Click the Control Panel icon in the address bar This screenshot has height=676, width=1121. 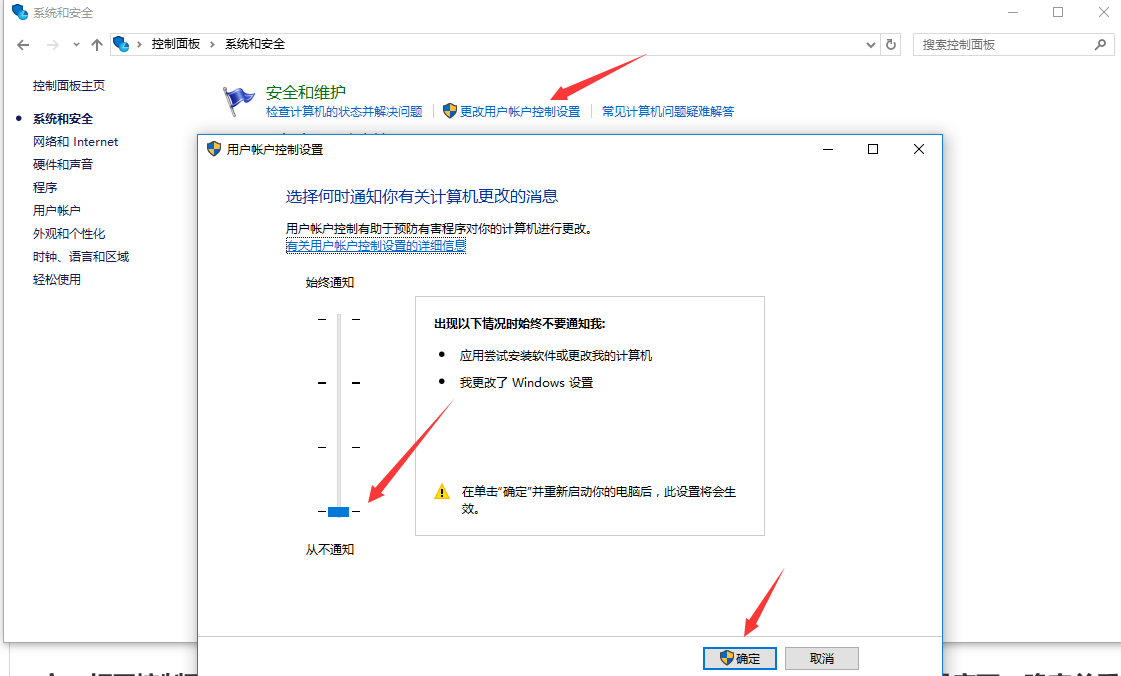[x=121, y=44]
